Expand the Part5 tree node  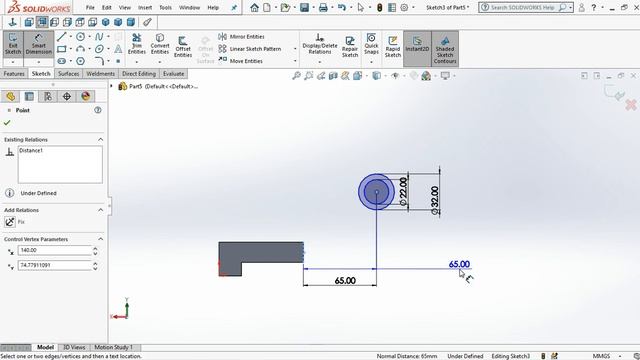[111, 86]
